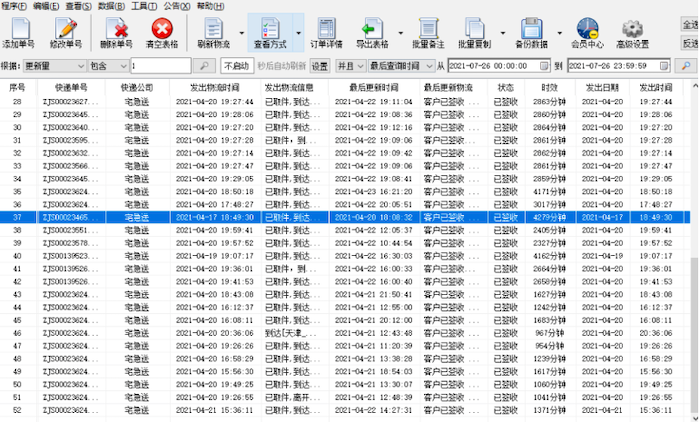Sort by 序号 column header
The height and width of the screenshot is (422, 700).
click(17, 88)
